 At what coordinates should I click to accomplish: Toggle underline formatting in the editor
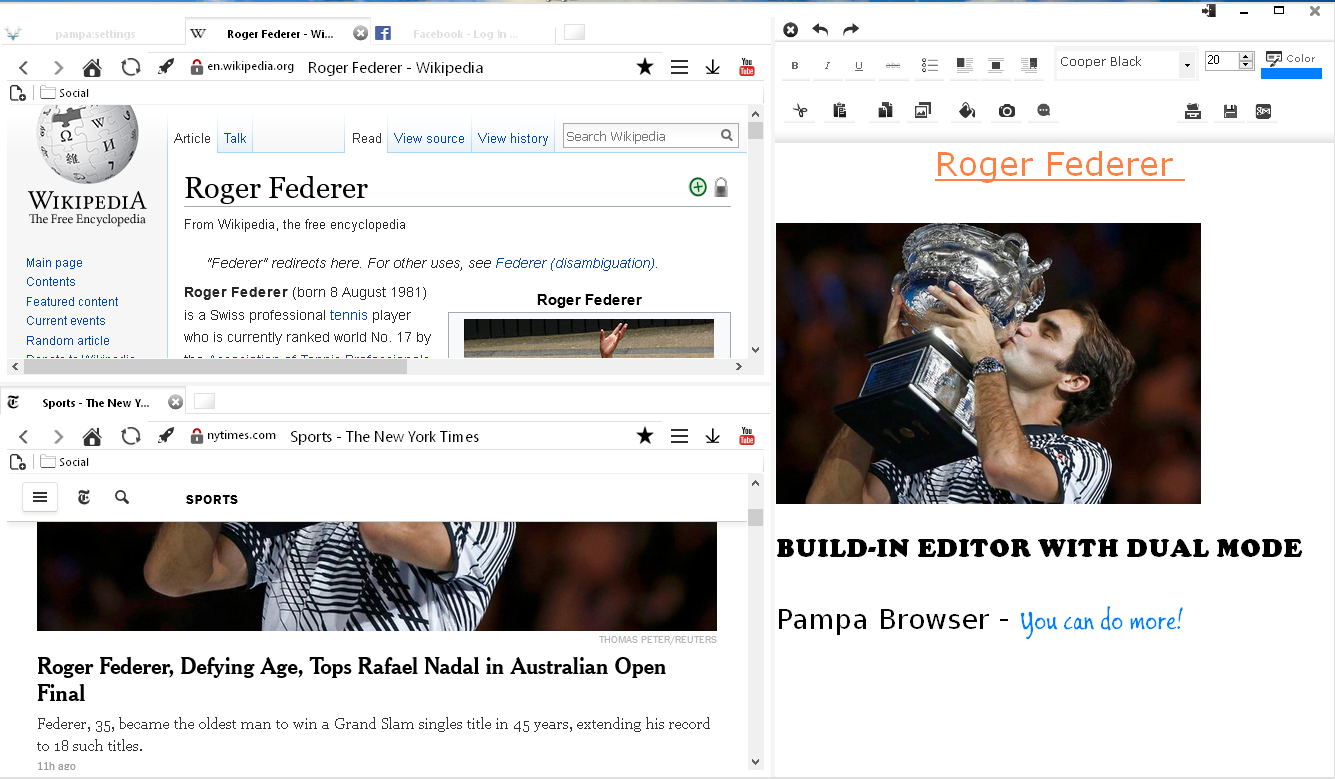click(x=859, y=66)
